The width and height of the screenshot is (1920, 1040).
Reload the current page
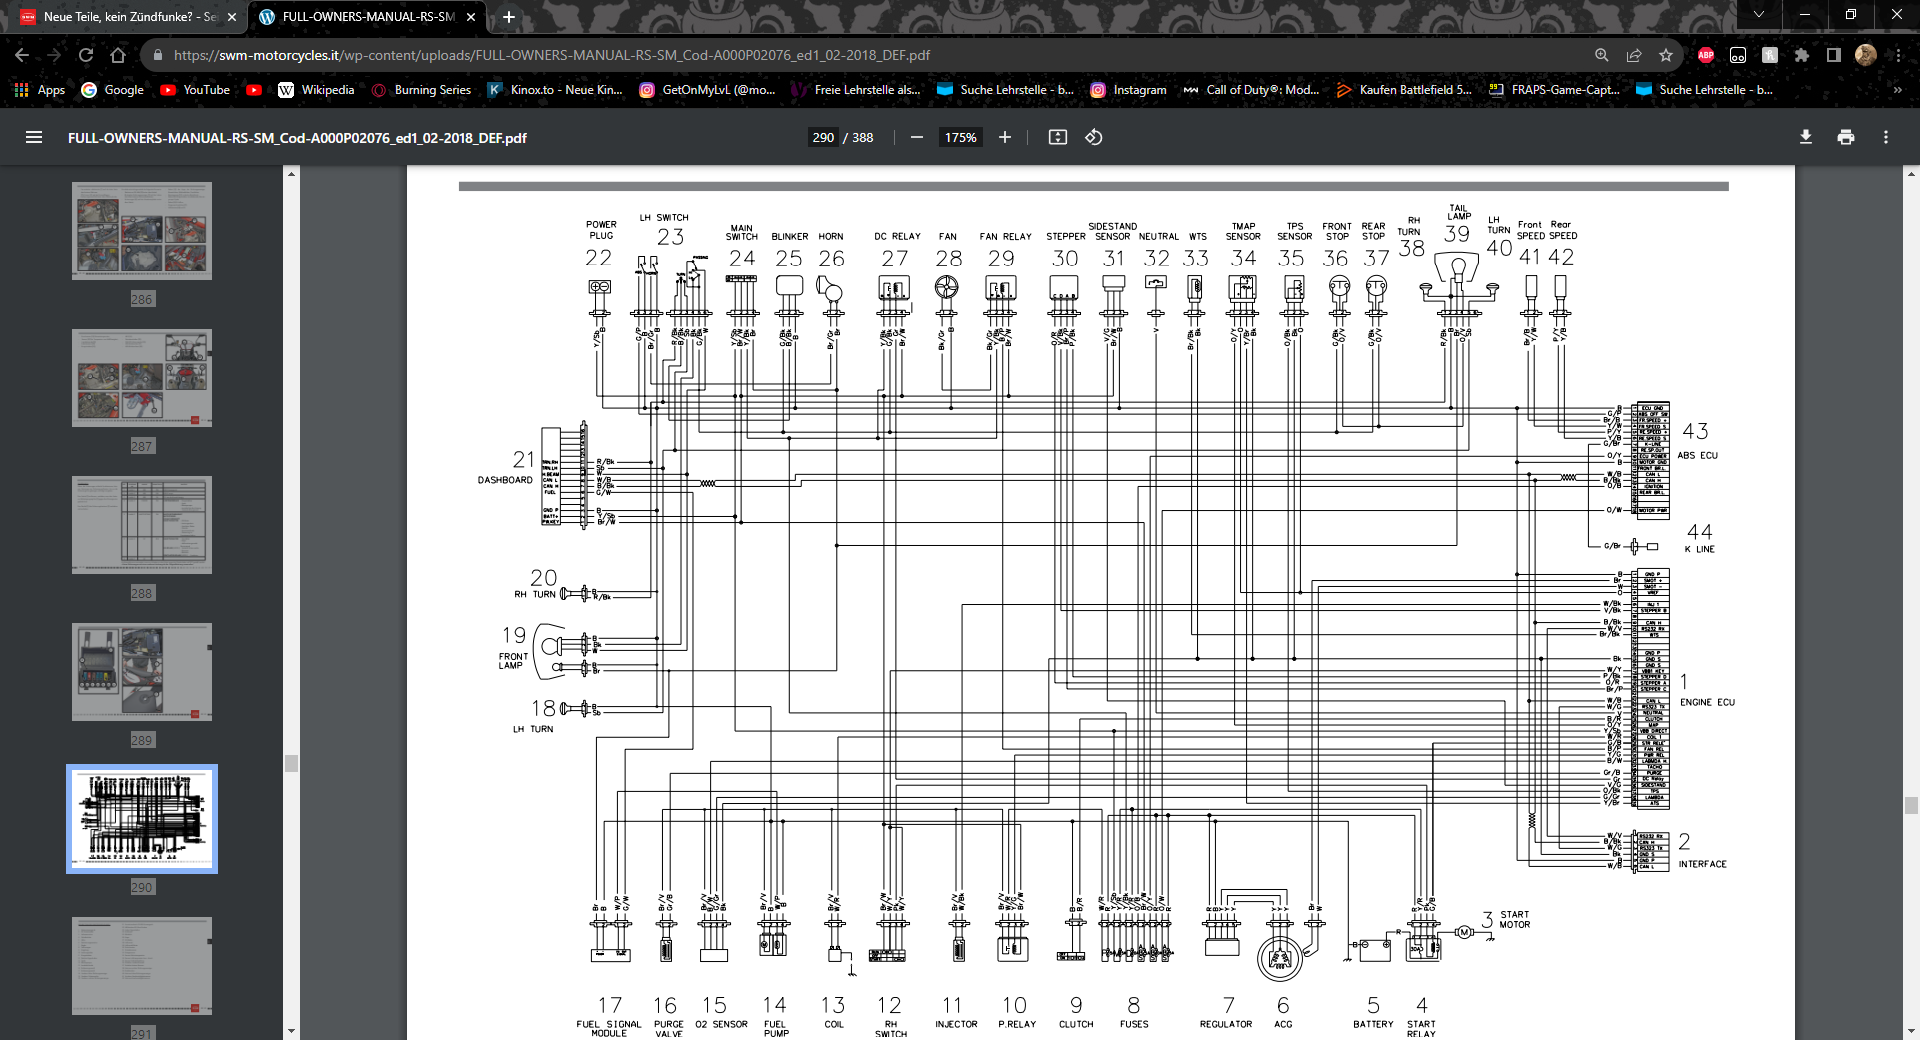(86, 56)
